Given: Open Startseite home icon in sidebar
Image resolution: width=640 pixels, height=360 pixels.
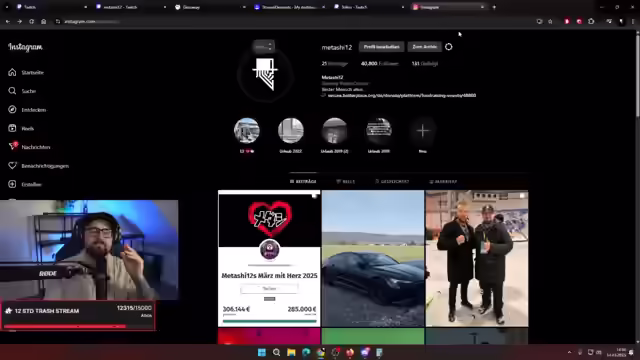Looking at the screenshot, I should 12,72.
